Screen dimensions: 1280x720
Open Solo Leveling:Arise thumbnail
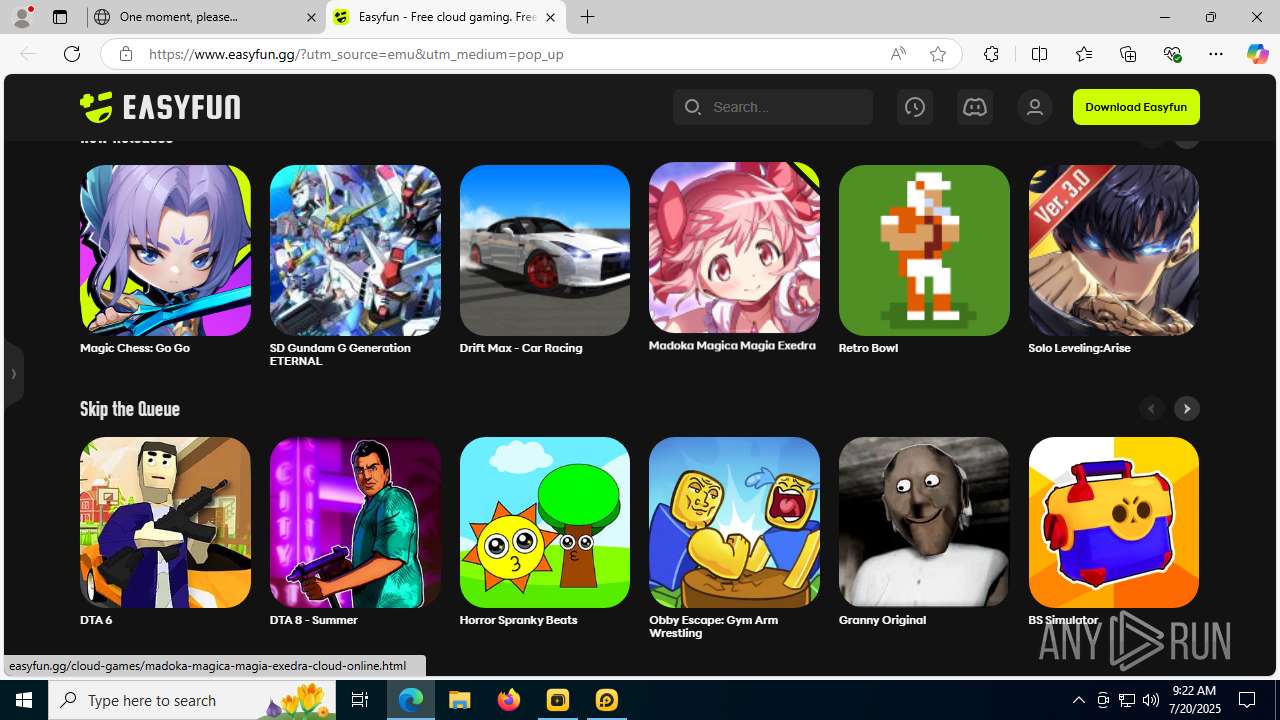tap(1114, 250)
